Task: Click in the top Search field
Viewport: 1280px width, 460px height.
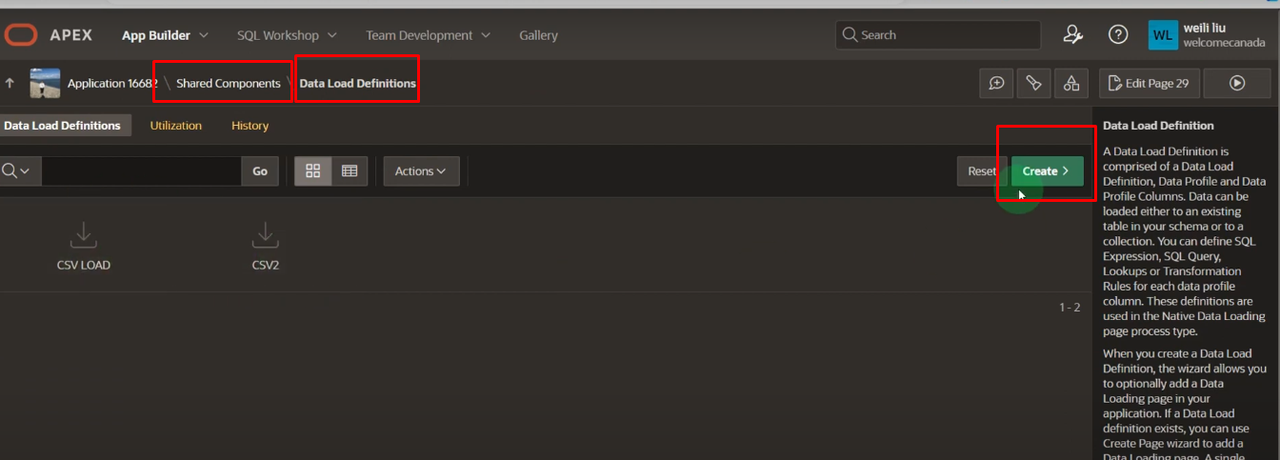Action: (x=937, y=35)
